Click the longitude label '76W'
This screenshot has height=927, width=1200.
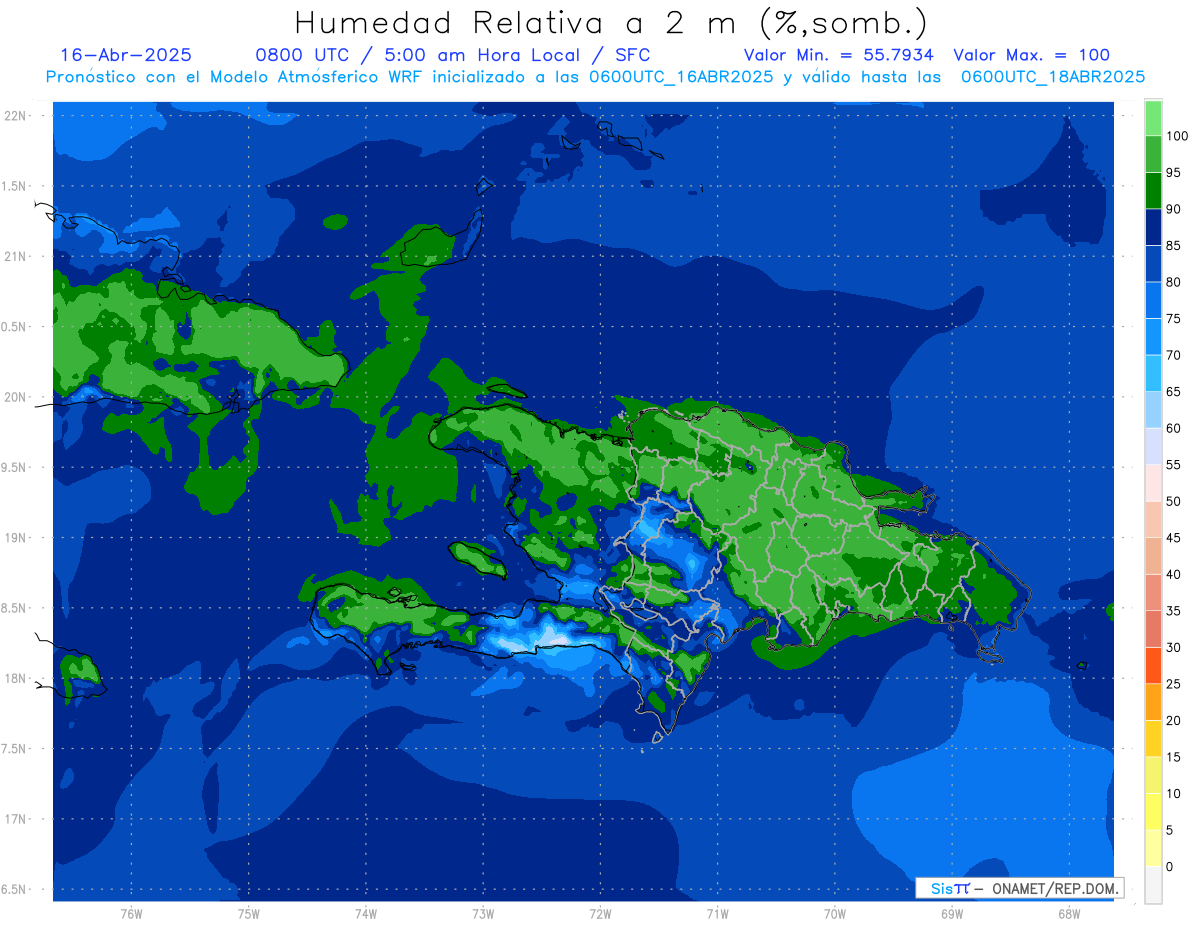point(131,914)
